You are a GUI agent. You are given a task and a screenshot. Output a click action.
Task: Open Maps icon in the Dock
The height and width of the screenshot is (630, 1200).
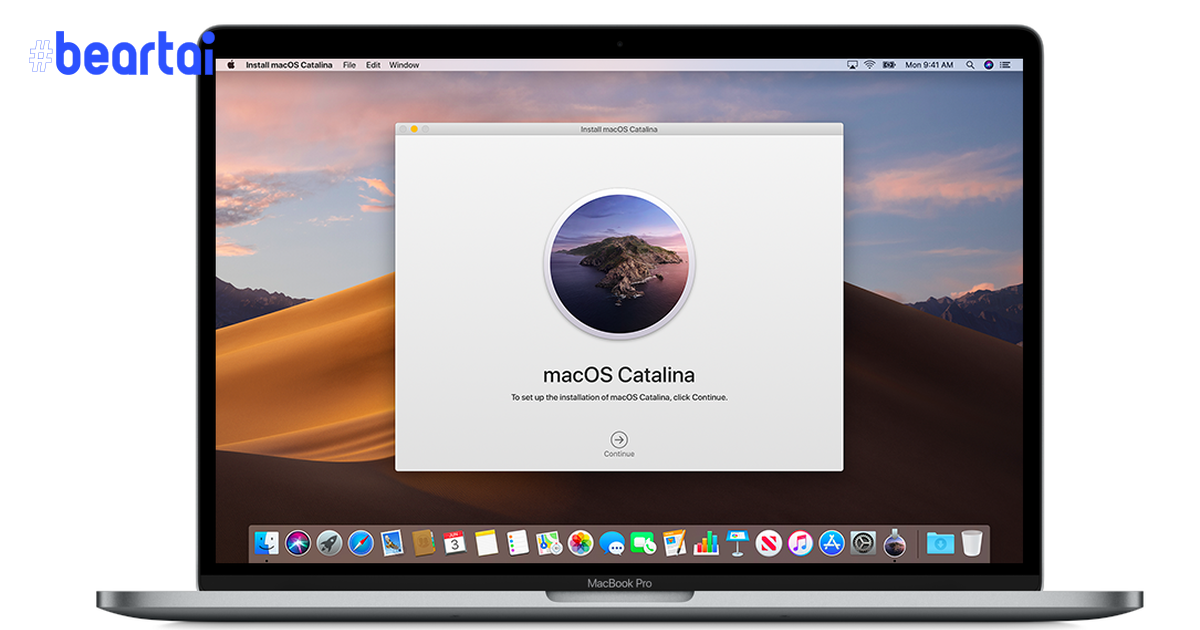click(x=548, y=543)
